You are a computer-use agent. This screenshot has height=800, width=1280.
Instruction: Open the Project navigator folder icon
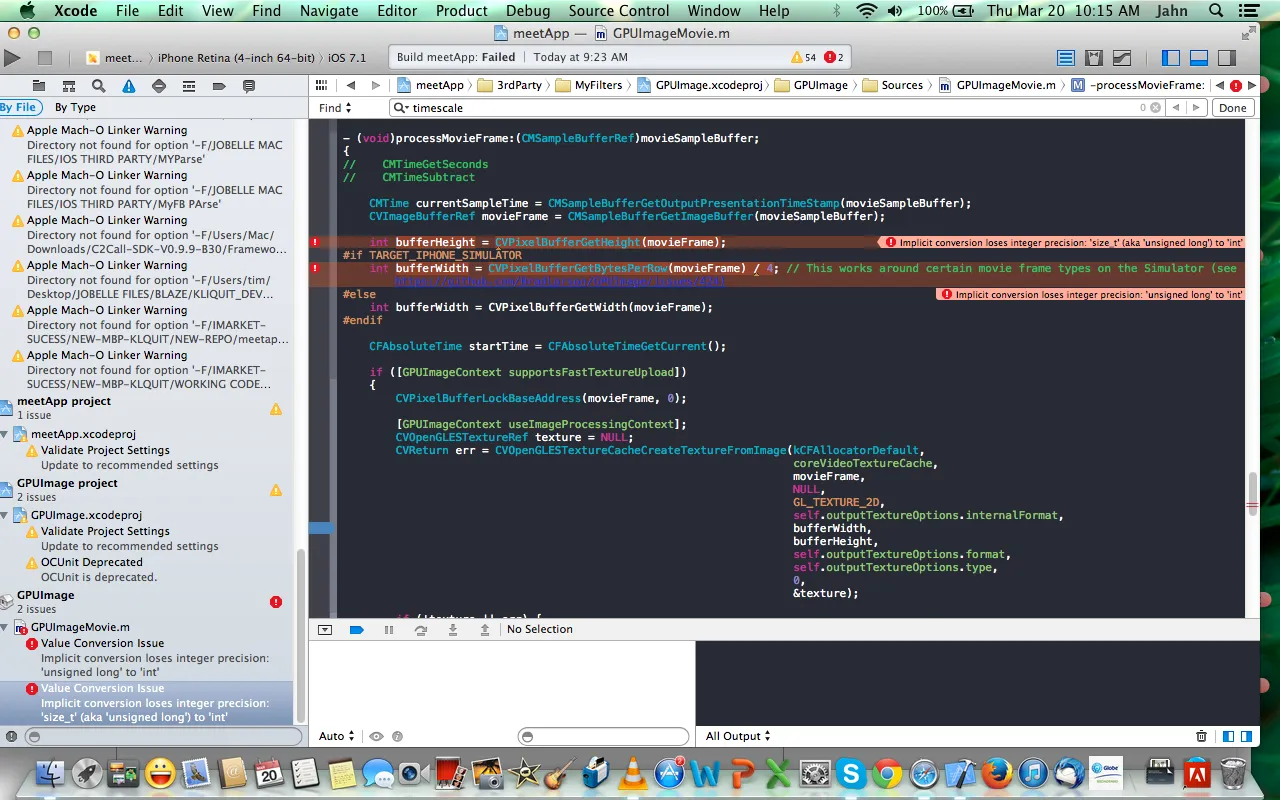(x=38, y=86)
